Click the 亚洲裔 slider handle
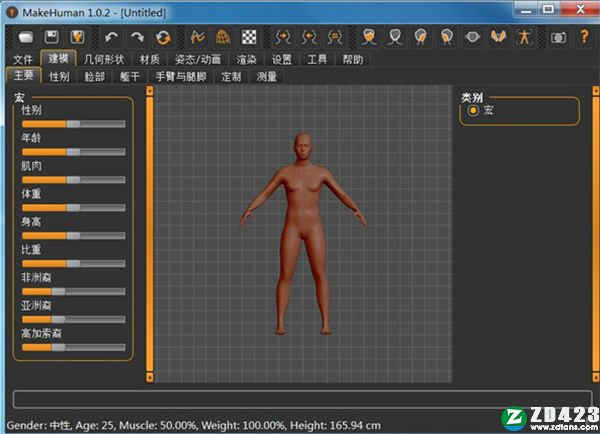Screen dimensions: 600x434 [59, 320]
